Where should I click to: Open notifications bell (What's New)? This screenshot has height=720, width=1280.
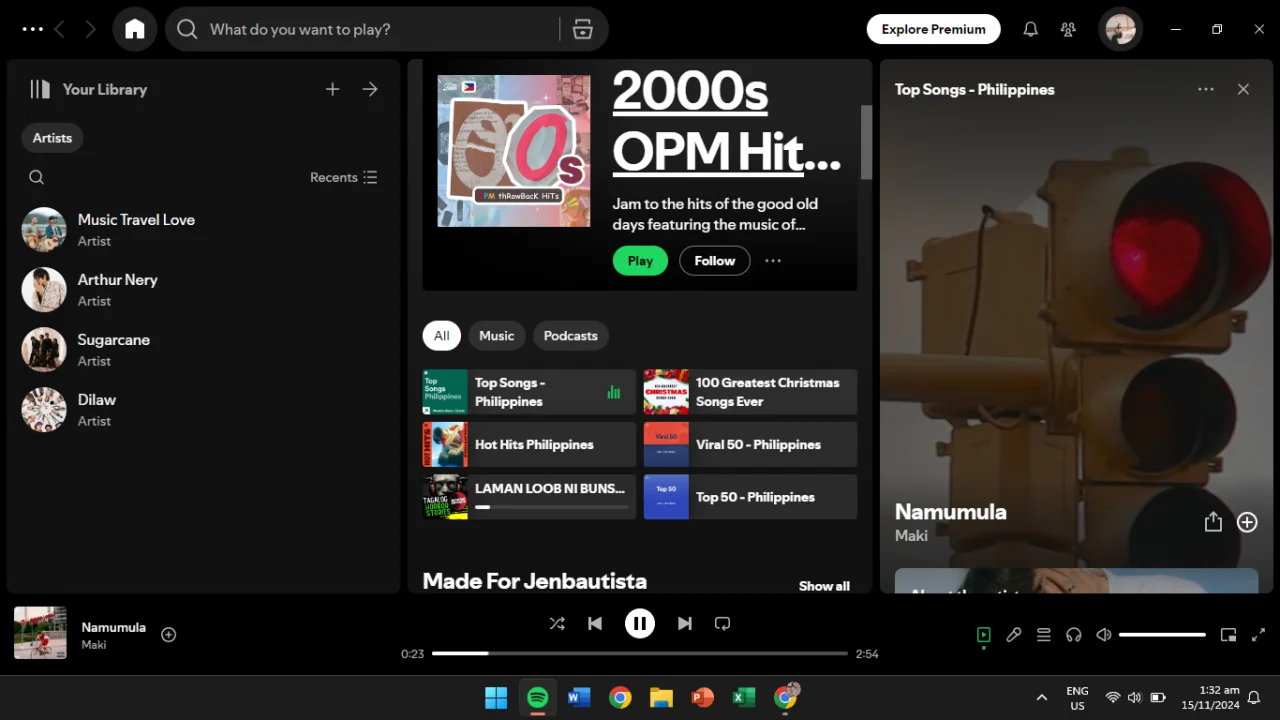1030,29
